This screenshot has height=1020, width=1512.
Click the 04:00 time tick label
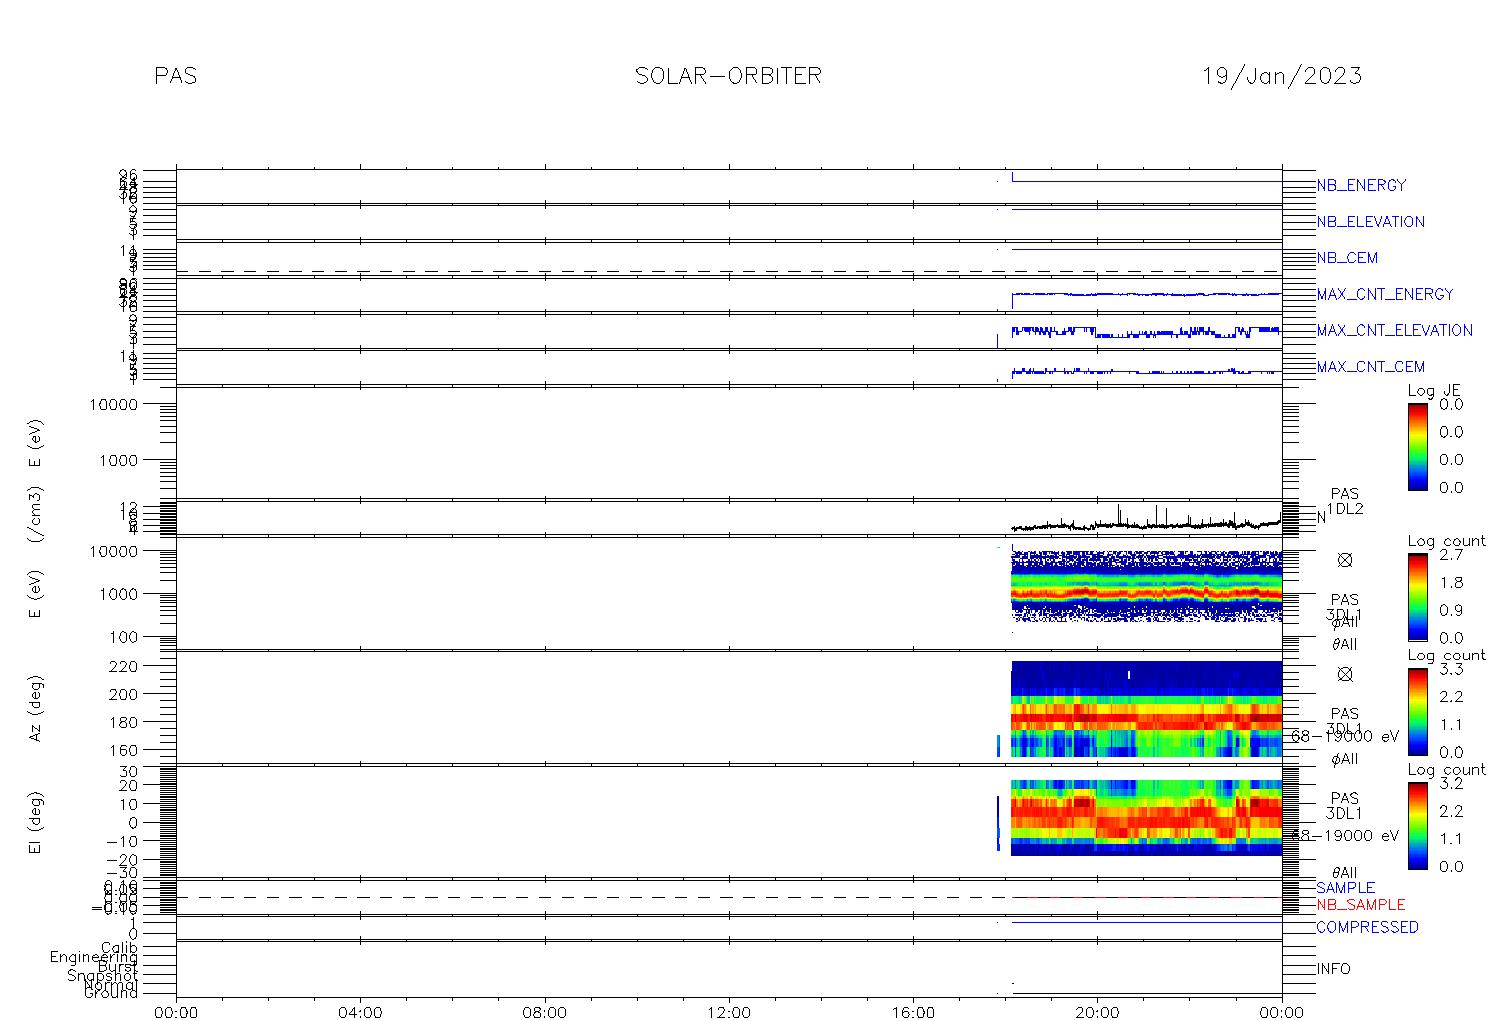coord(360,1012)
